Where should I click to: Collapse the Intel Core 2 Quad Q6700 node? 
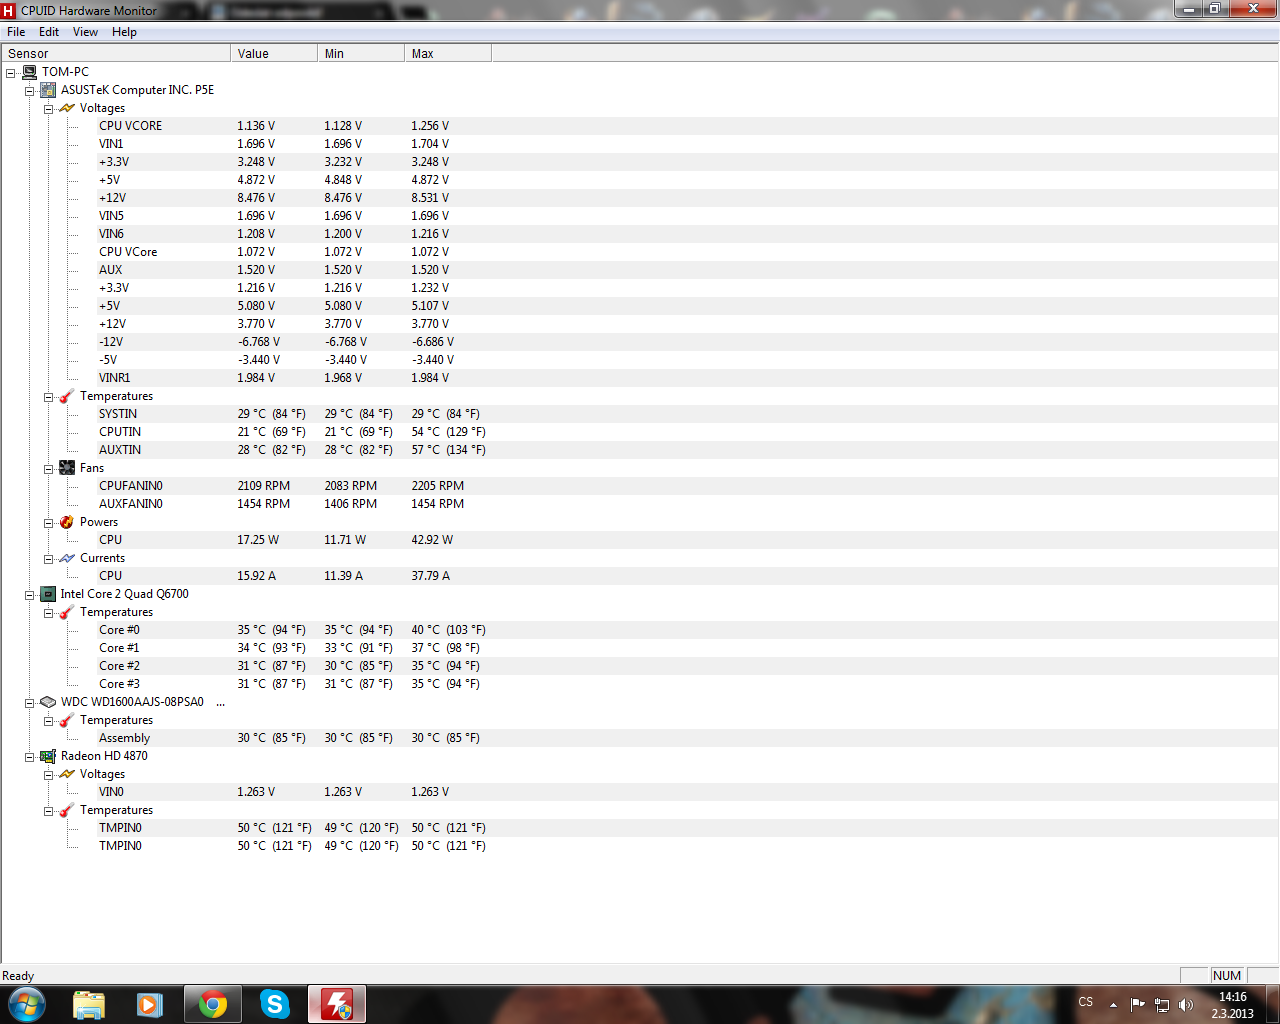[30, 595]
